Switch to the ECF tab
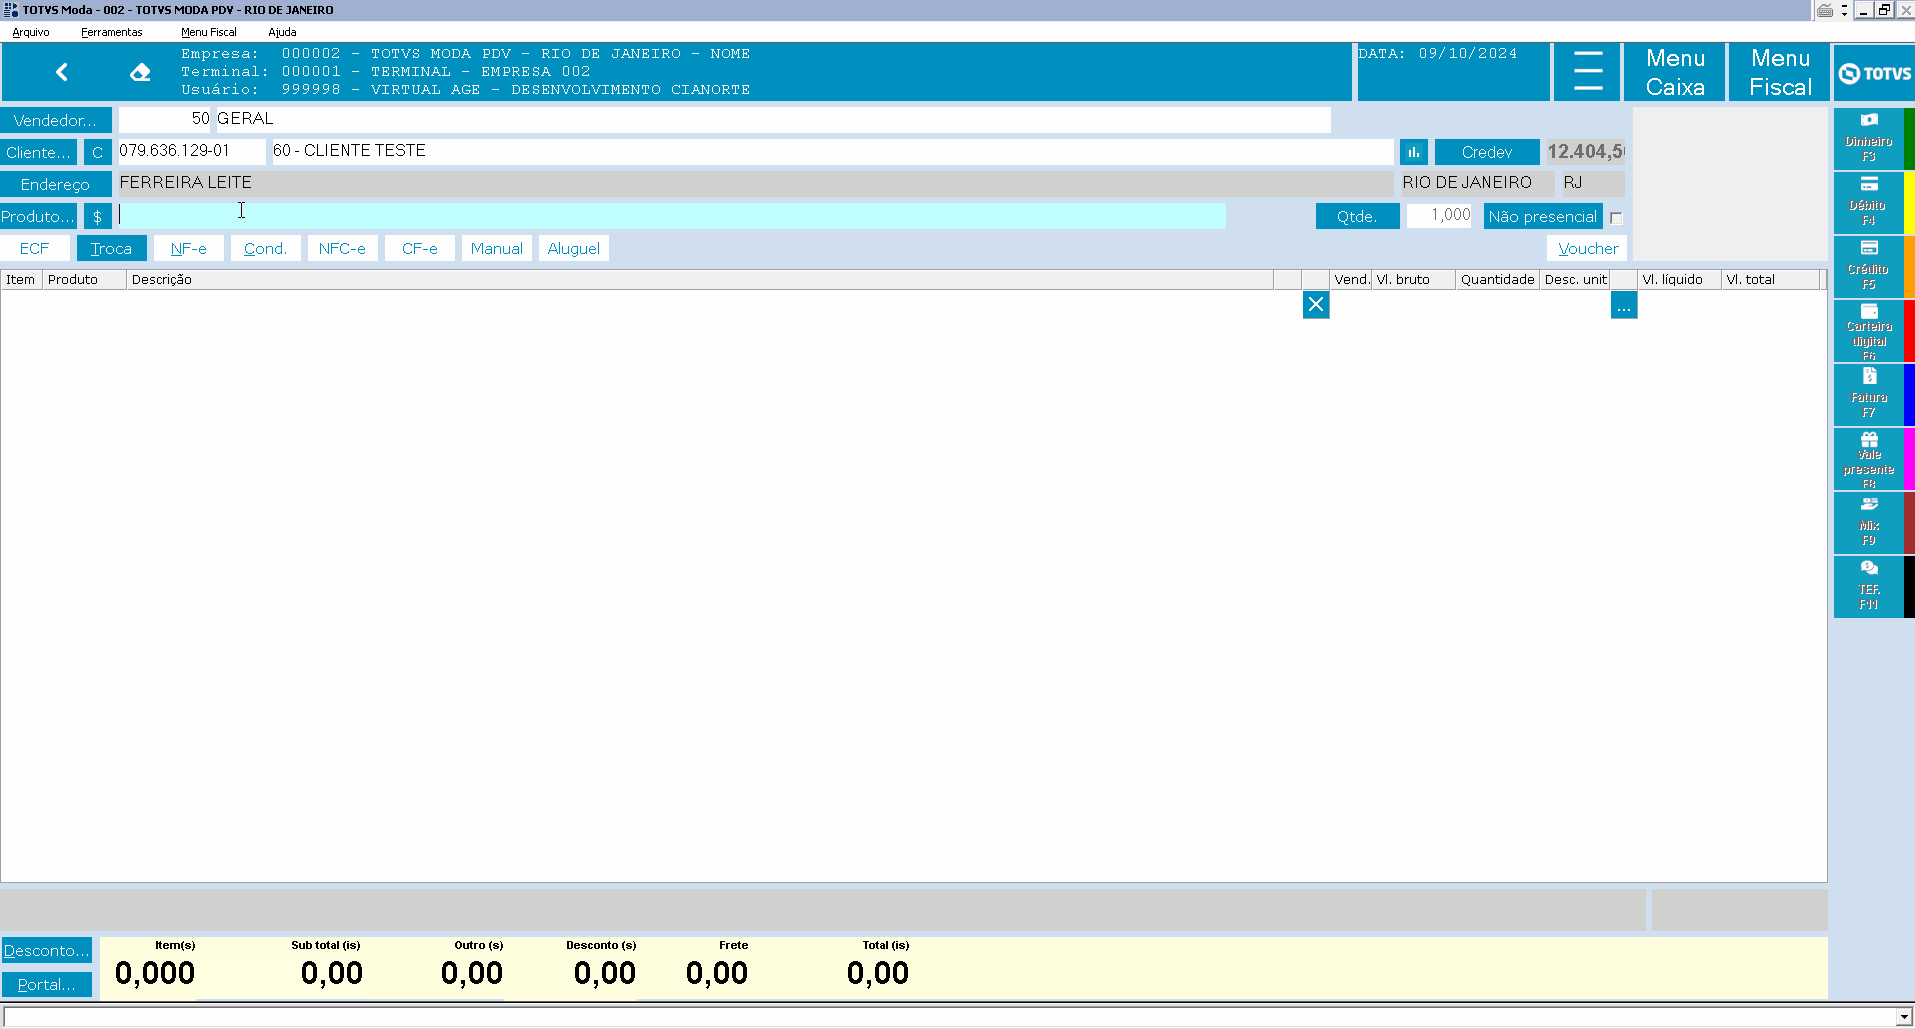The height and width of the screenshot is (1029, 1915). [x=35, y=248]
